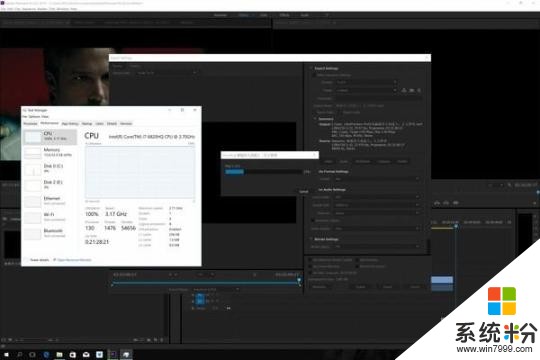The width and height of the screenshot is (540, 360).
Task: Open taskbar search icon
Action: (x=19, y=354)
